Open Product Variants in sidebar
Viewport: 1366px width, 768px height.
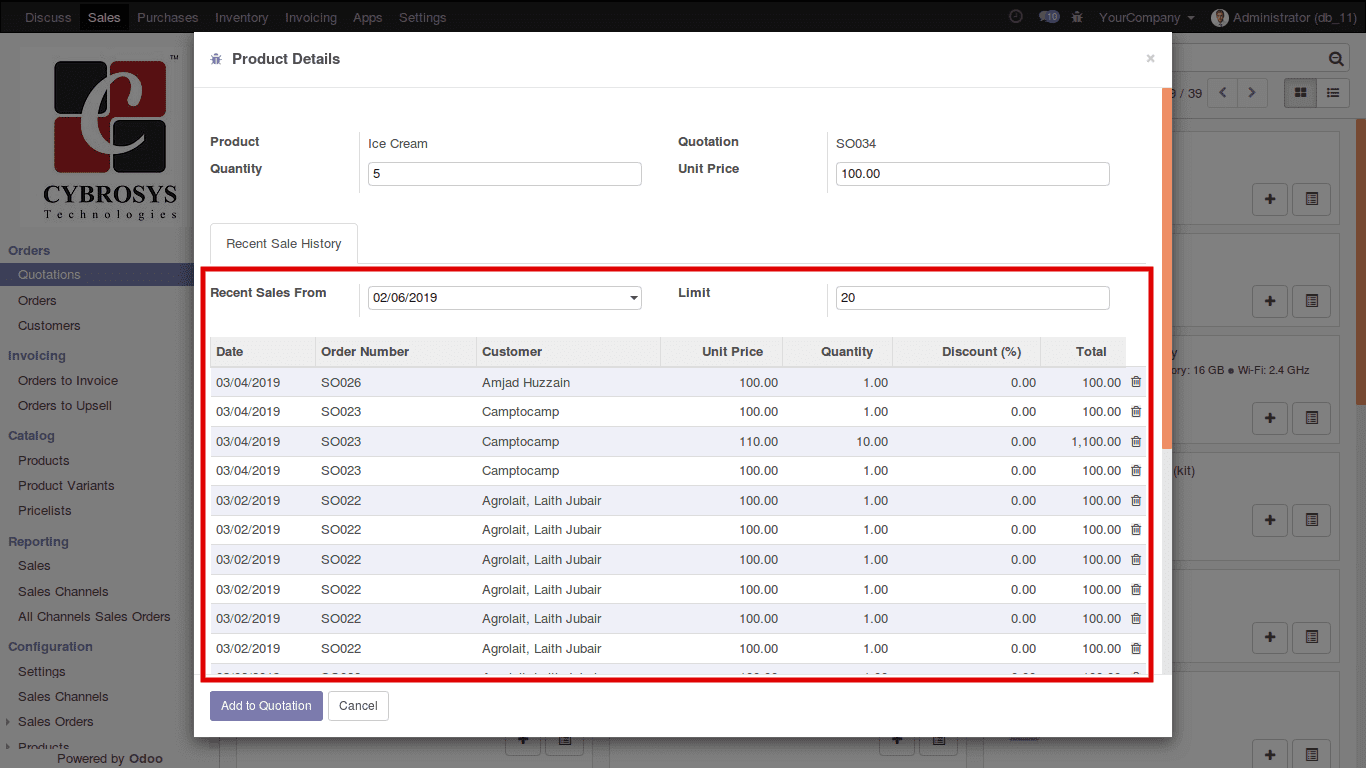click(x=66, y=486)
